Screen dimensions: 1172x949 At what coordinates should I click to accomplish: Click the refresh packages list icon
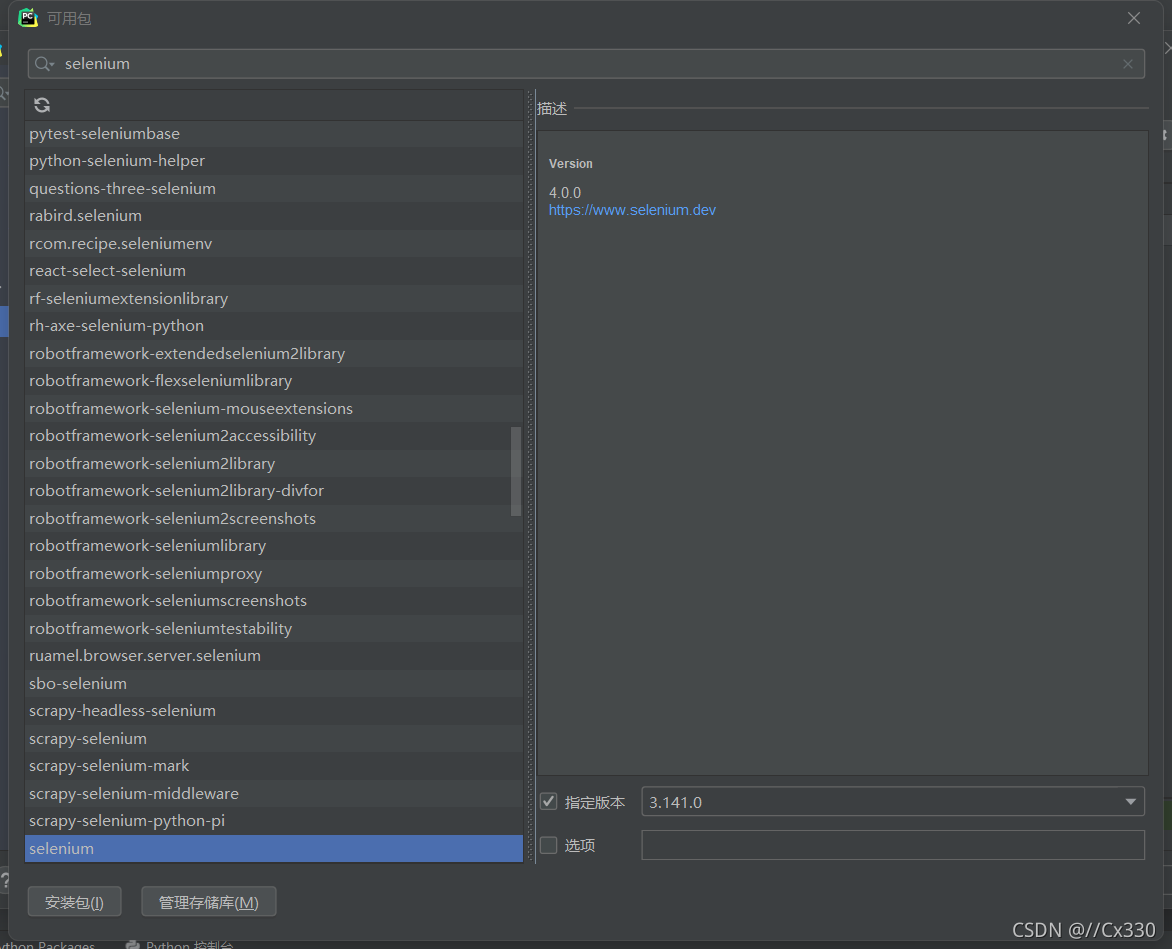point(42,105)
